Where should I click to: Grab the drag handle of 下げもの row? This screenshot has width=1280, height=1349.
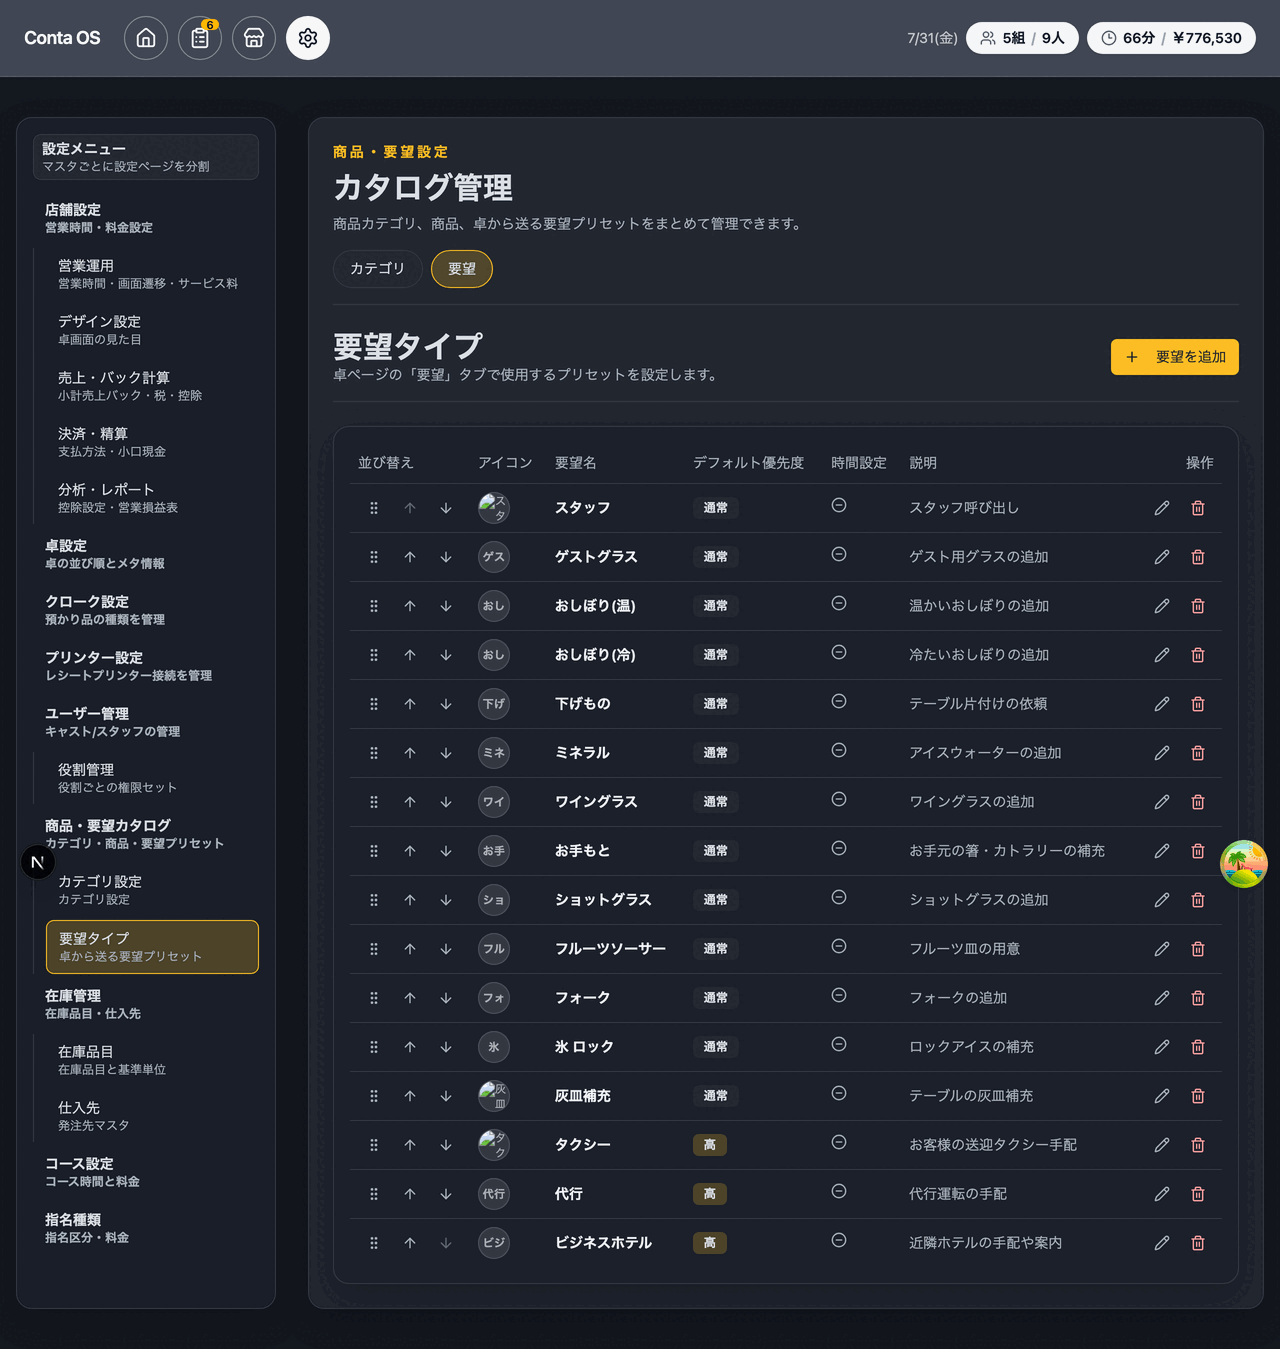pos(374,704)
